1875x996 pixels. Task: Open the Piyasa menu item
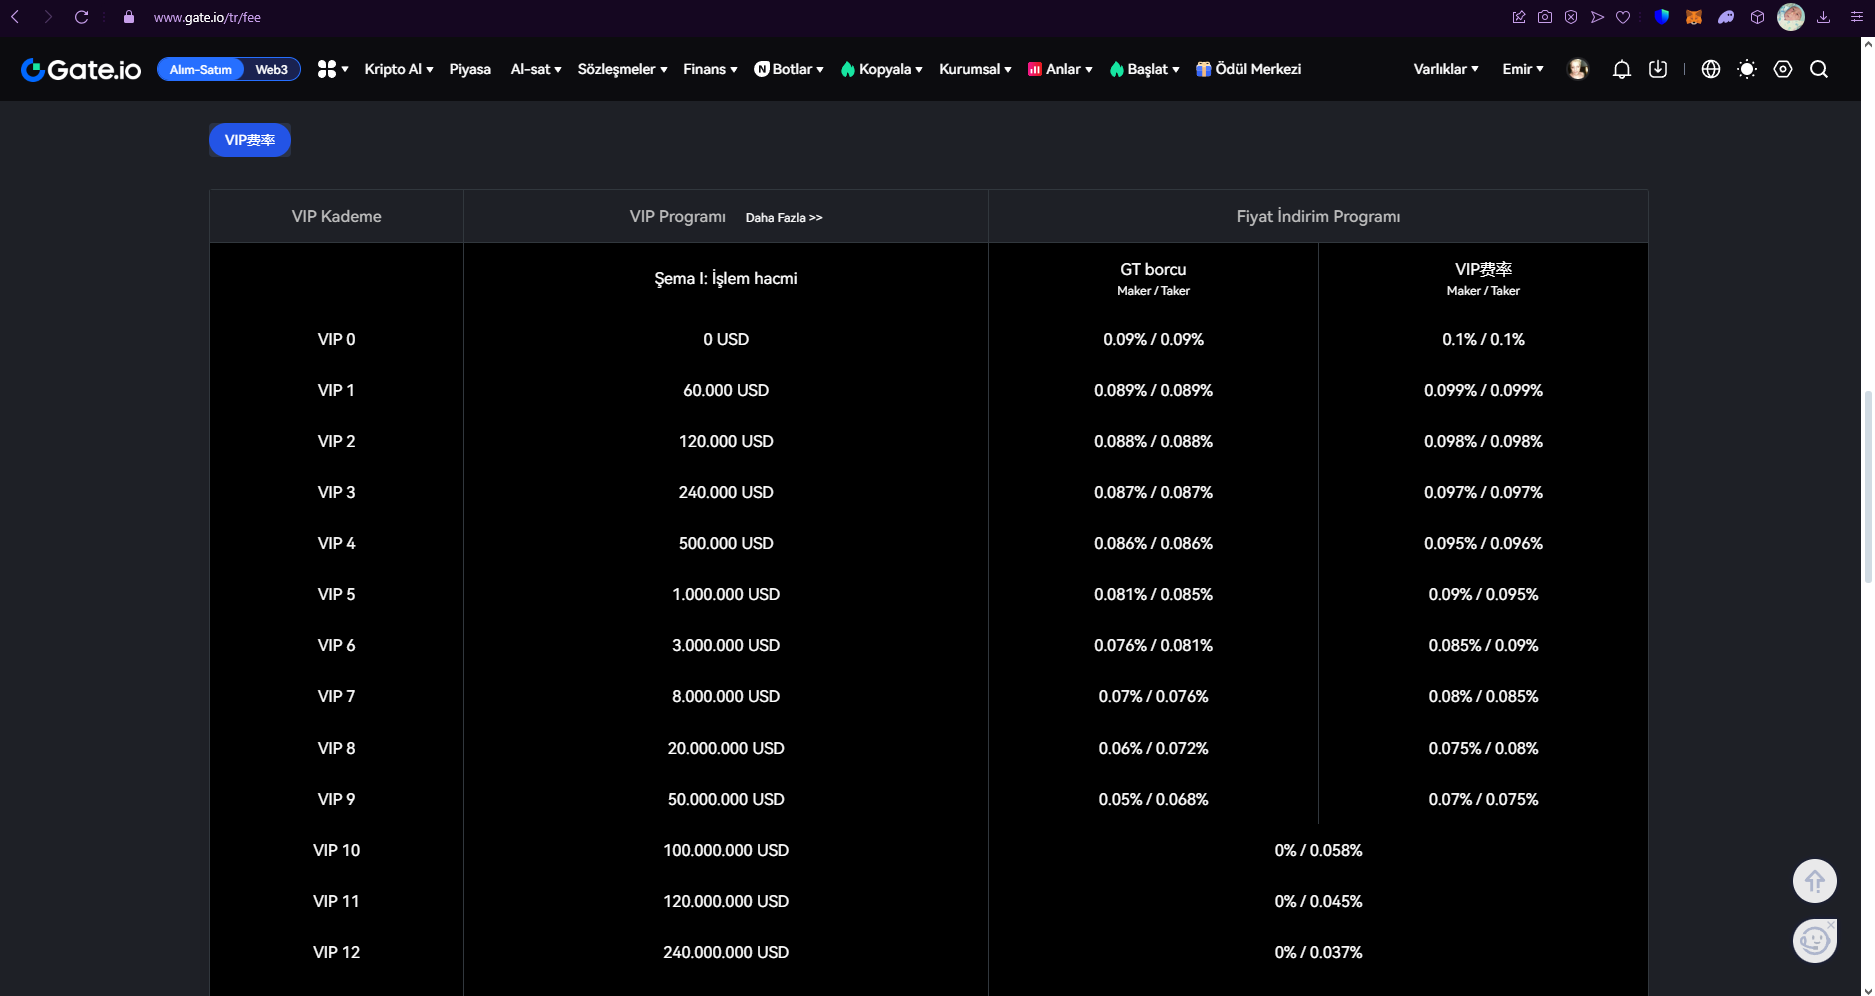pyautogui.click(x=470, y=69)
